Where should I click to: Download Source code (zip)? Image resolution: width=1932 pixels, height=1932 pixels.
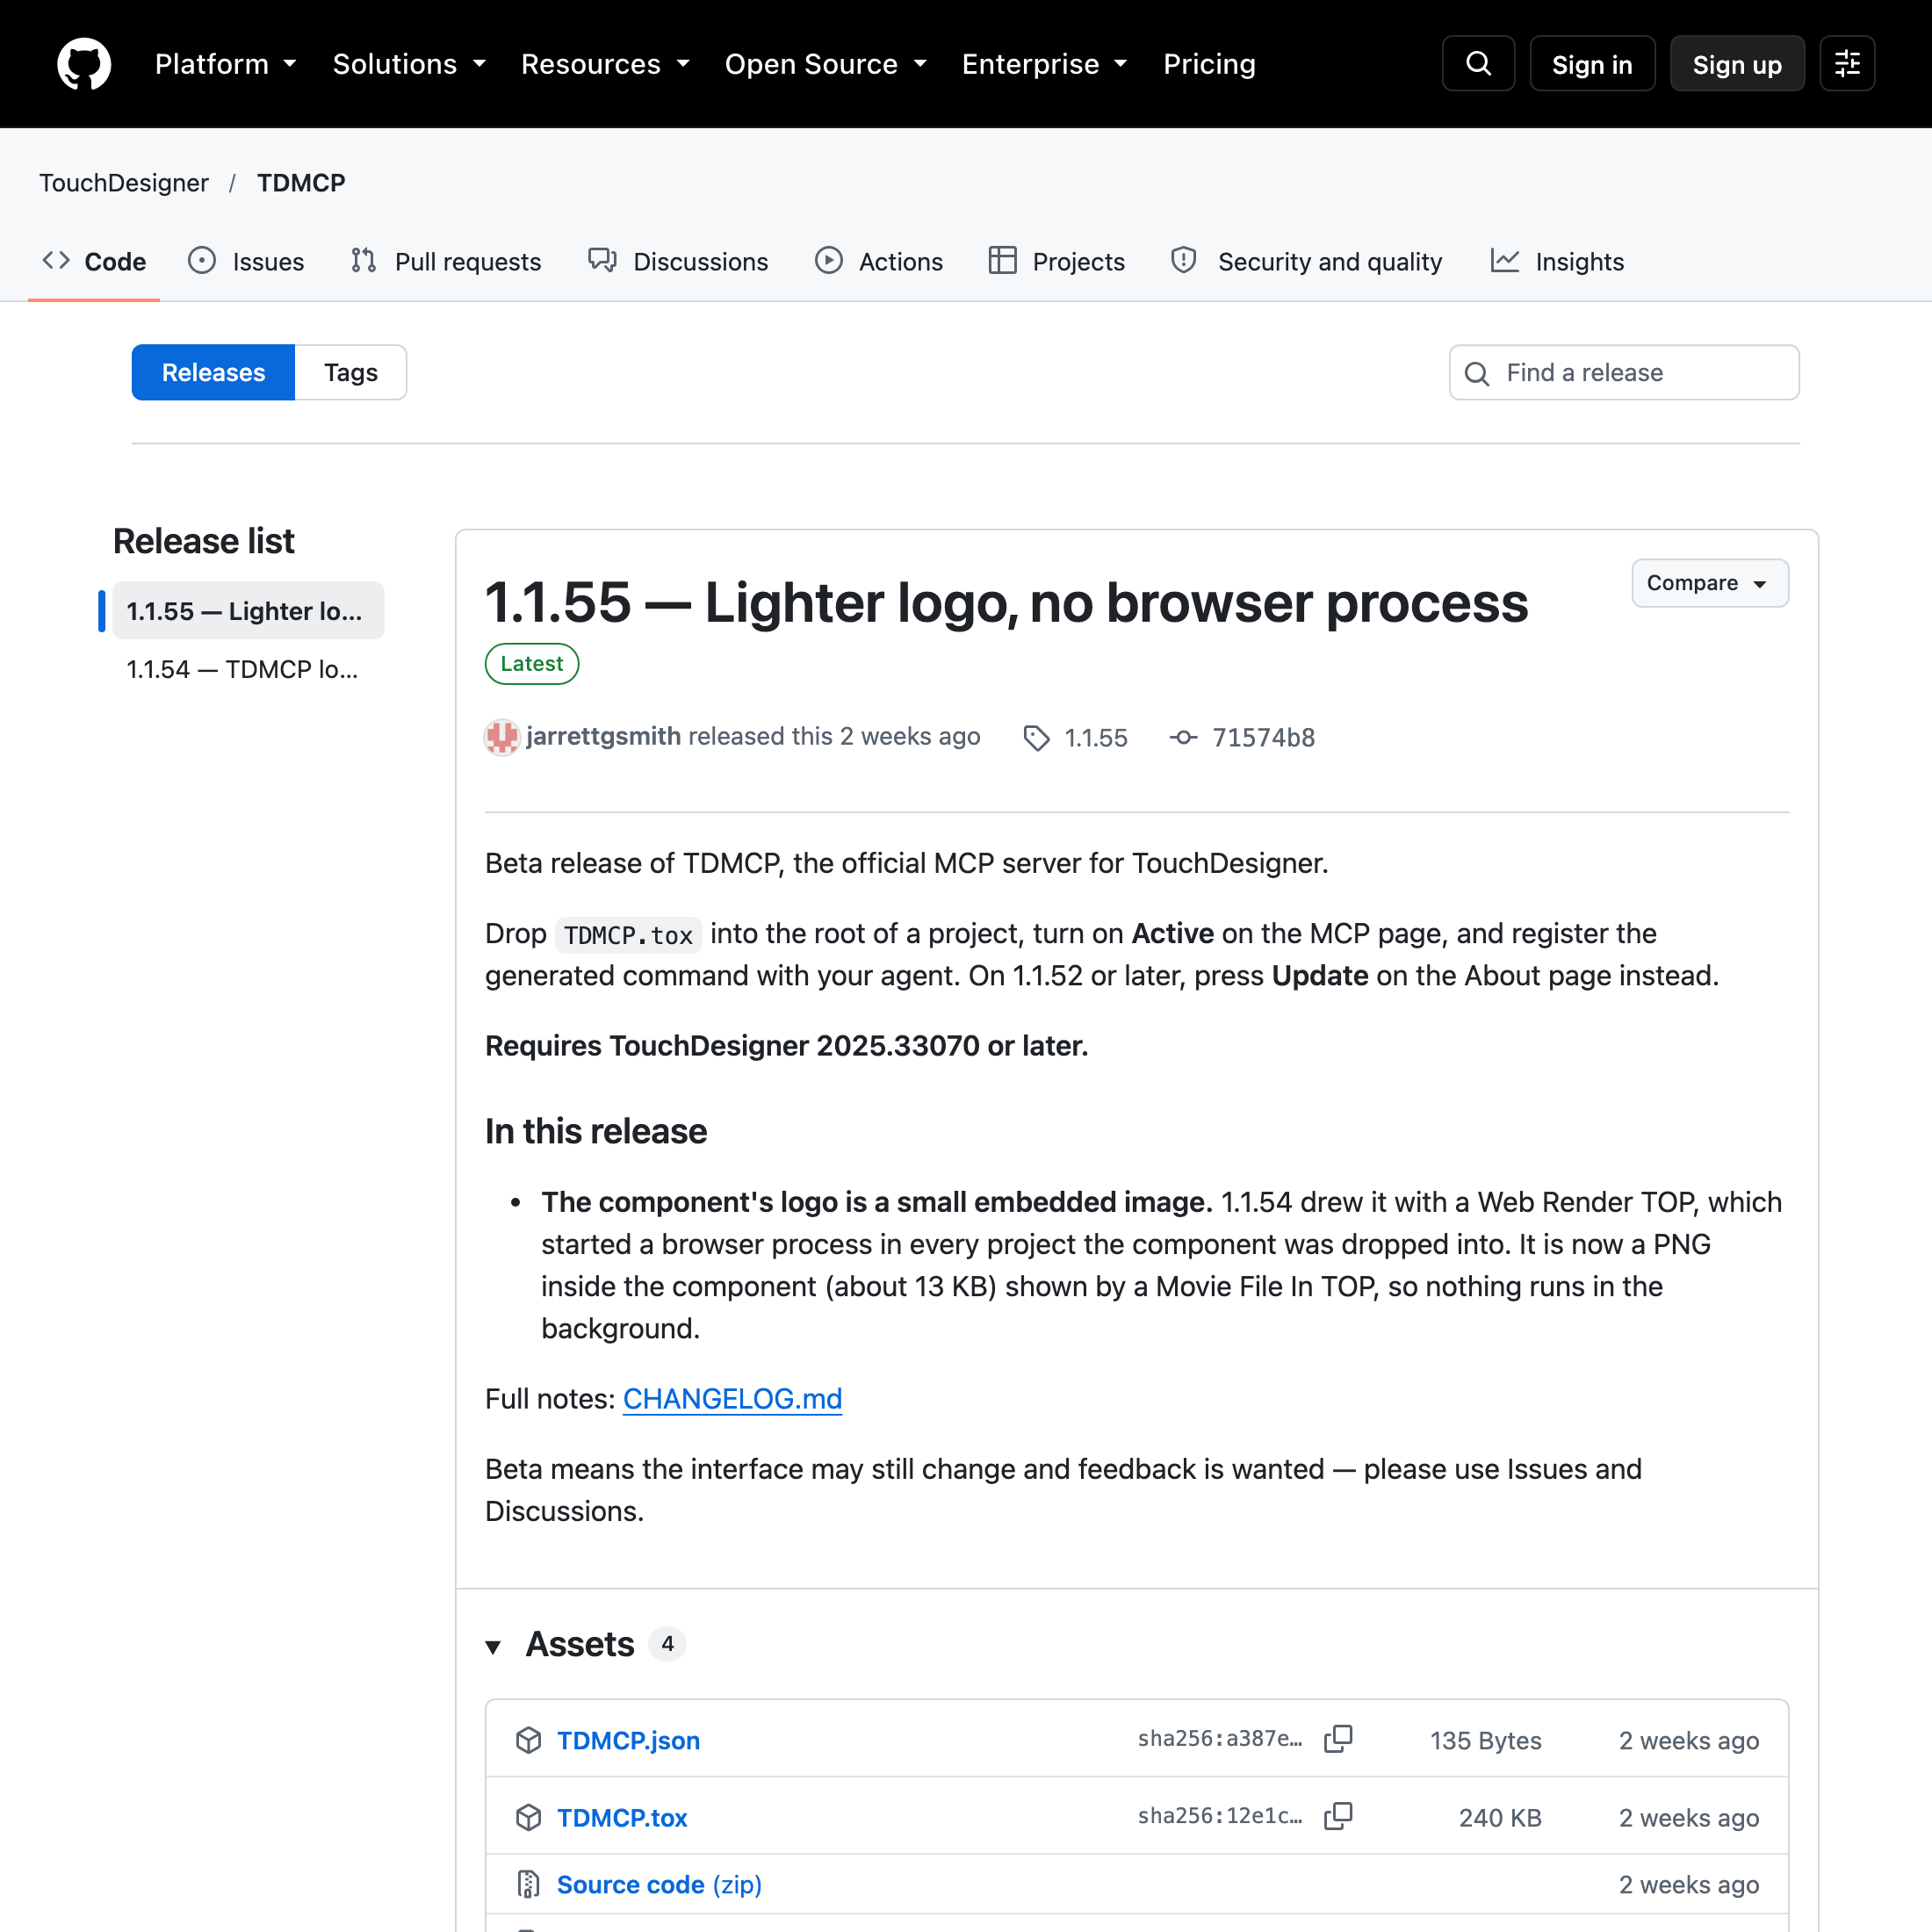[659, 1885]
